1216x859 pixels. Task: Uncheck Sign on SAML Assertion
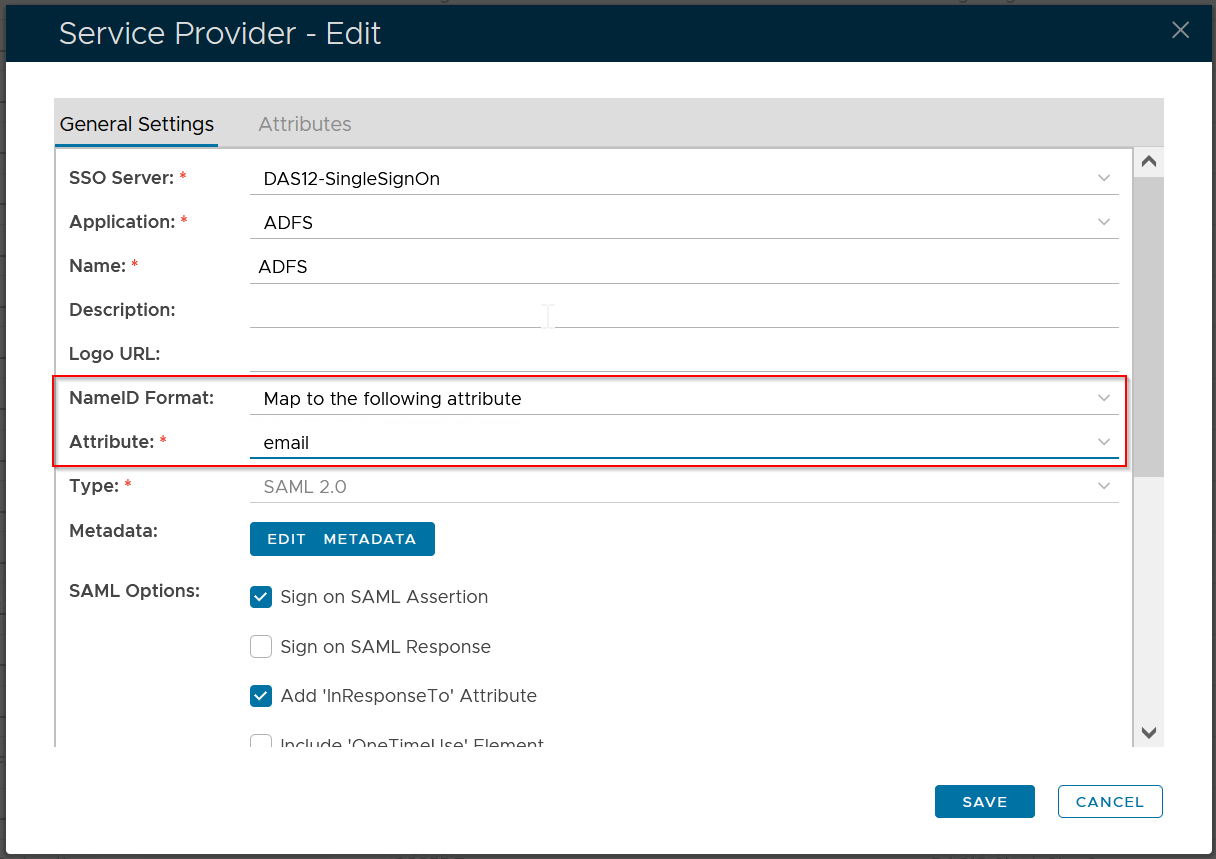click(261, 597)
